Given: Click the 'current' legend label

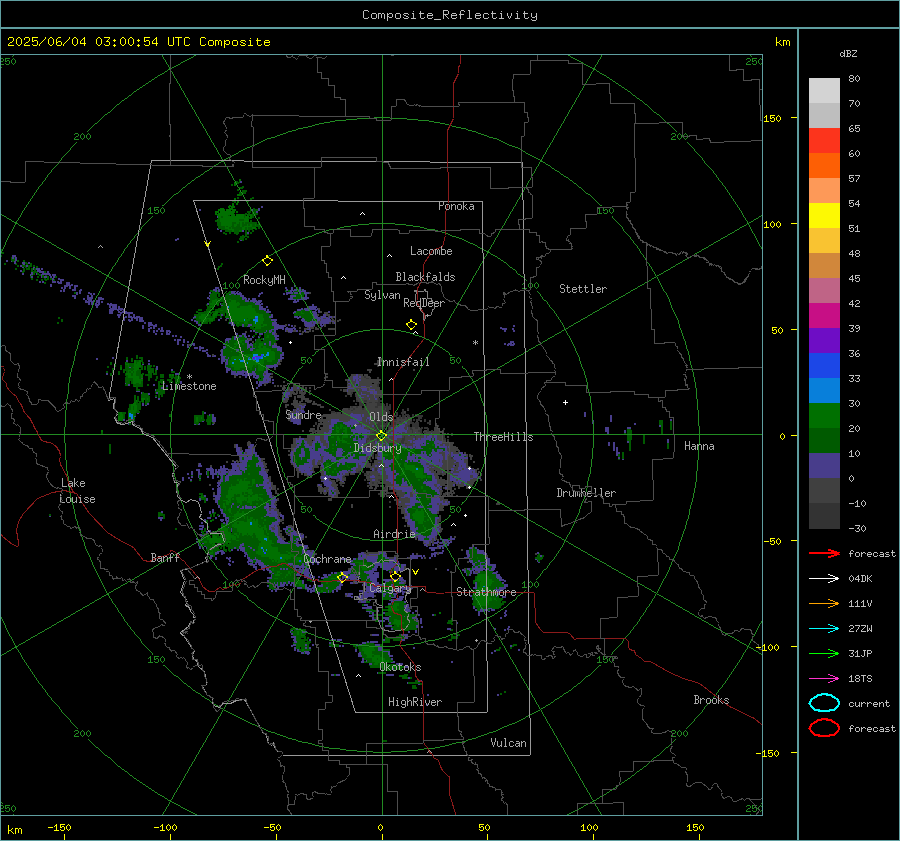Looking at the screenshot, I should click(869, 703).
